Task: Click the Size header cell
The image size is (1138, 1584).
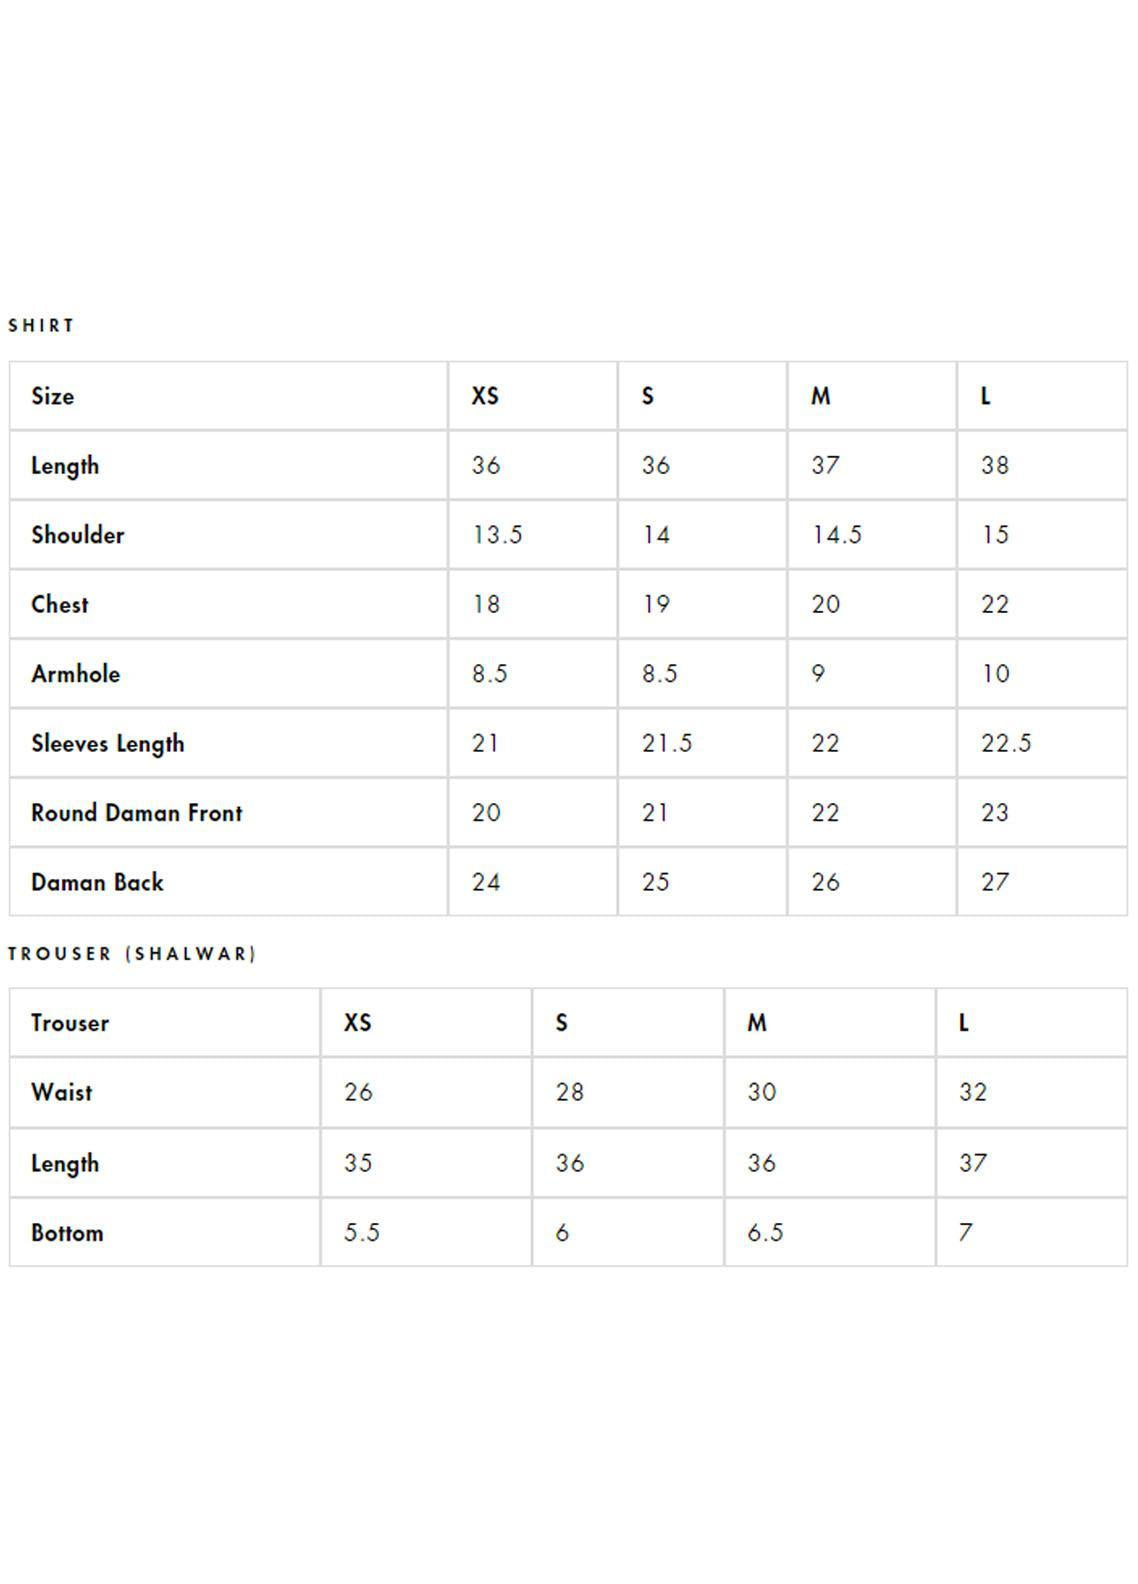Action: point(53,396)
